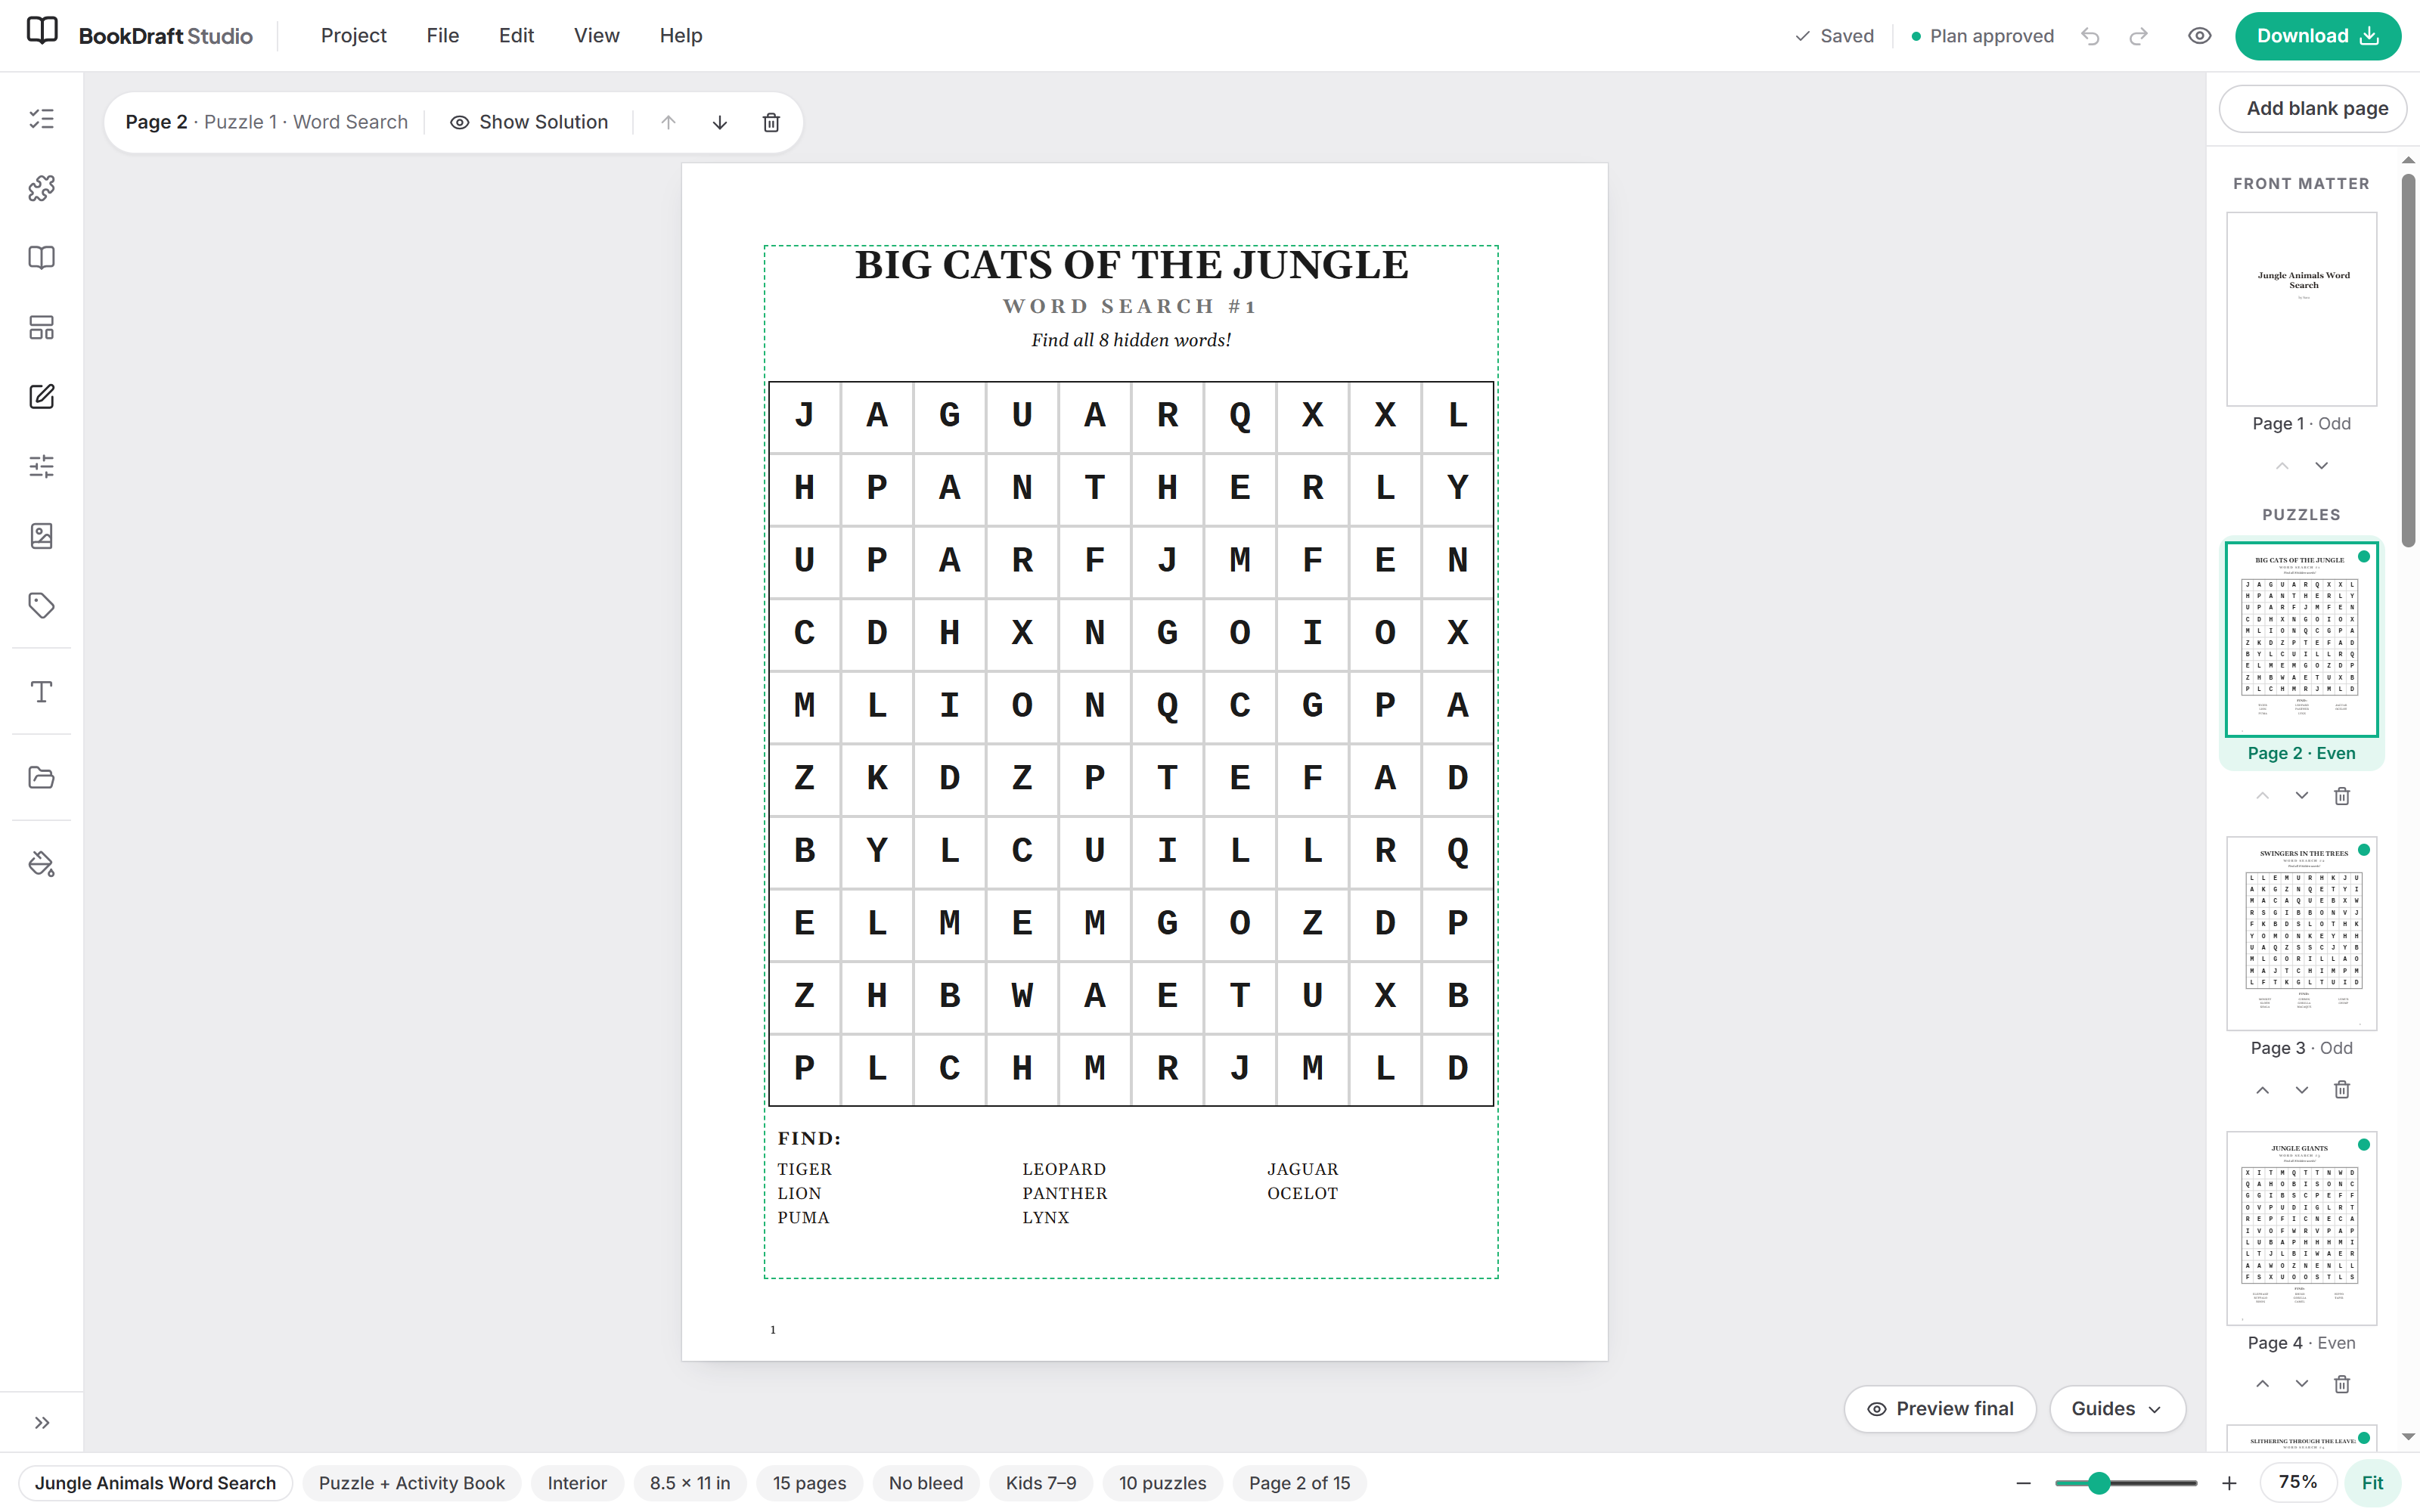
Task: Move Page 4 thumbnail down with chevron
Action: tap(2302, 1384)
